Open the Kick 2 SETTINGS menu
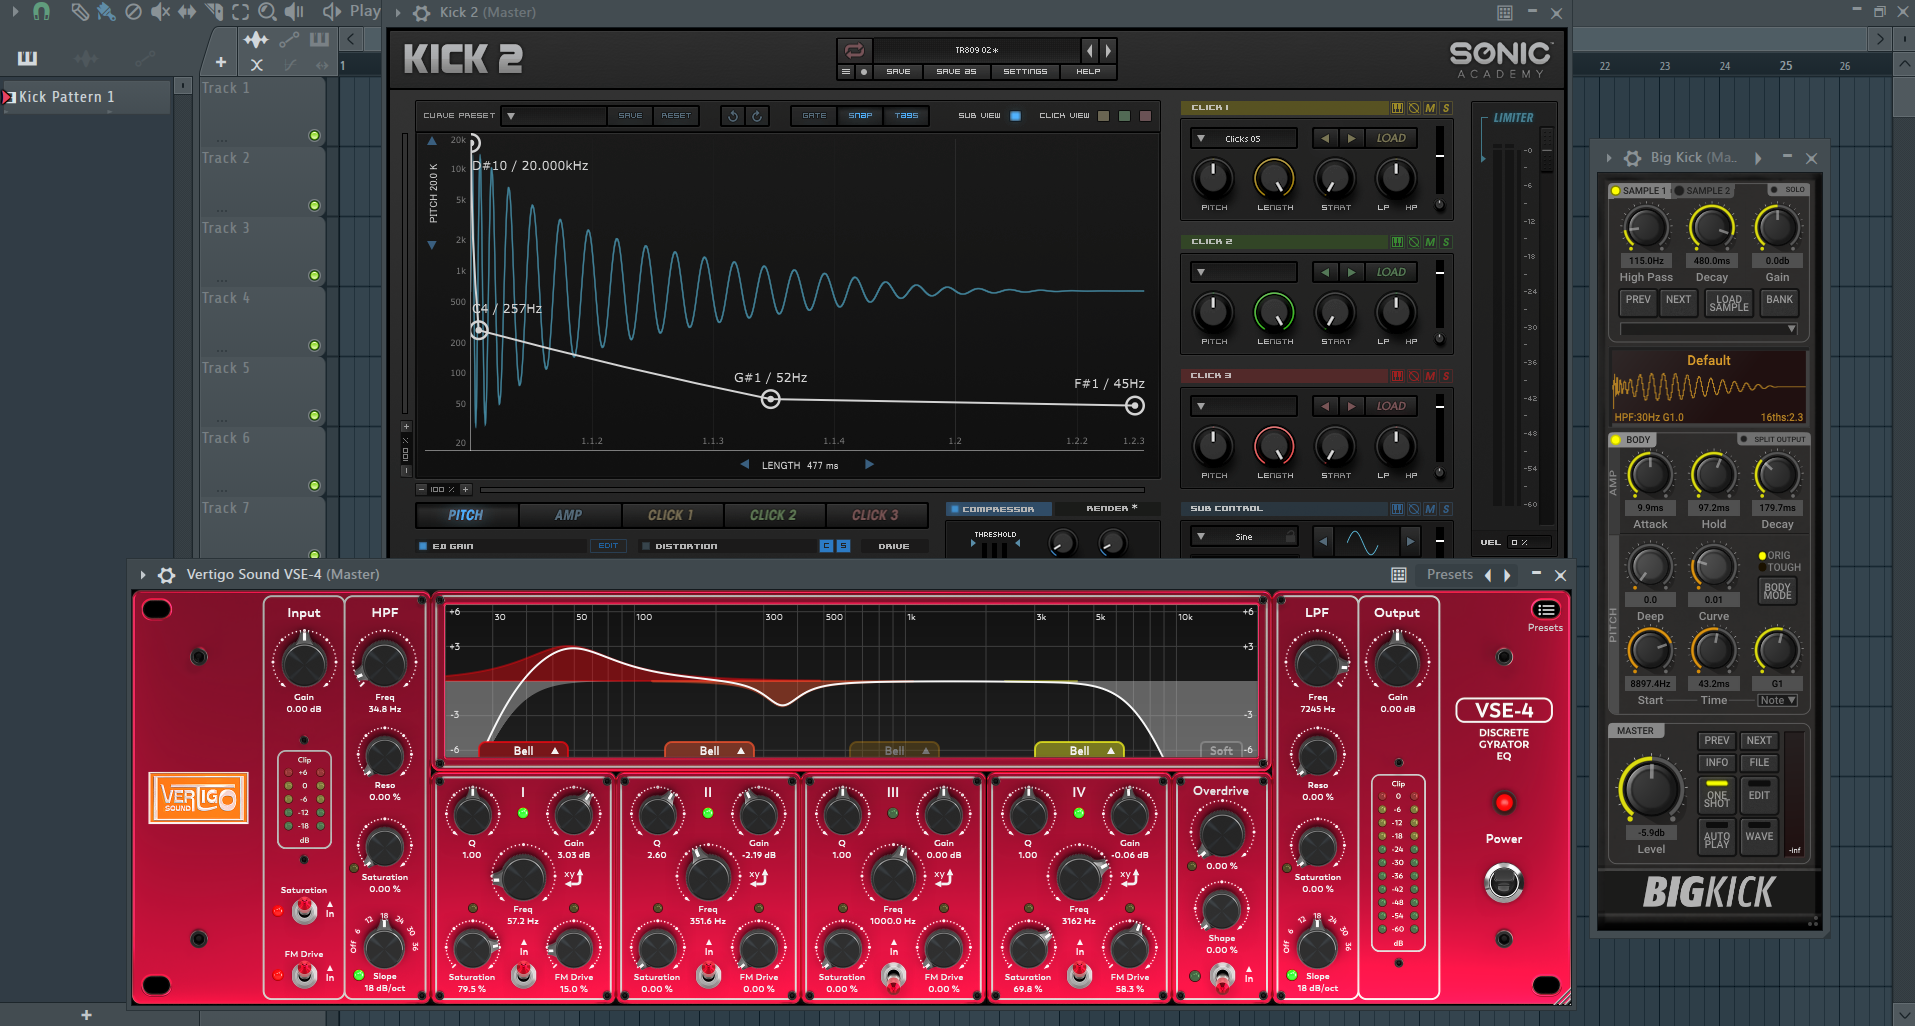The width and height of the screenshot is (1915, 1026). coord(1026,72)
